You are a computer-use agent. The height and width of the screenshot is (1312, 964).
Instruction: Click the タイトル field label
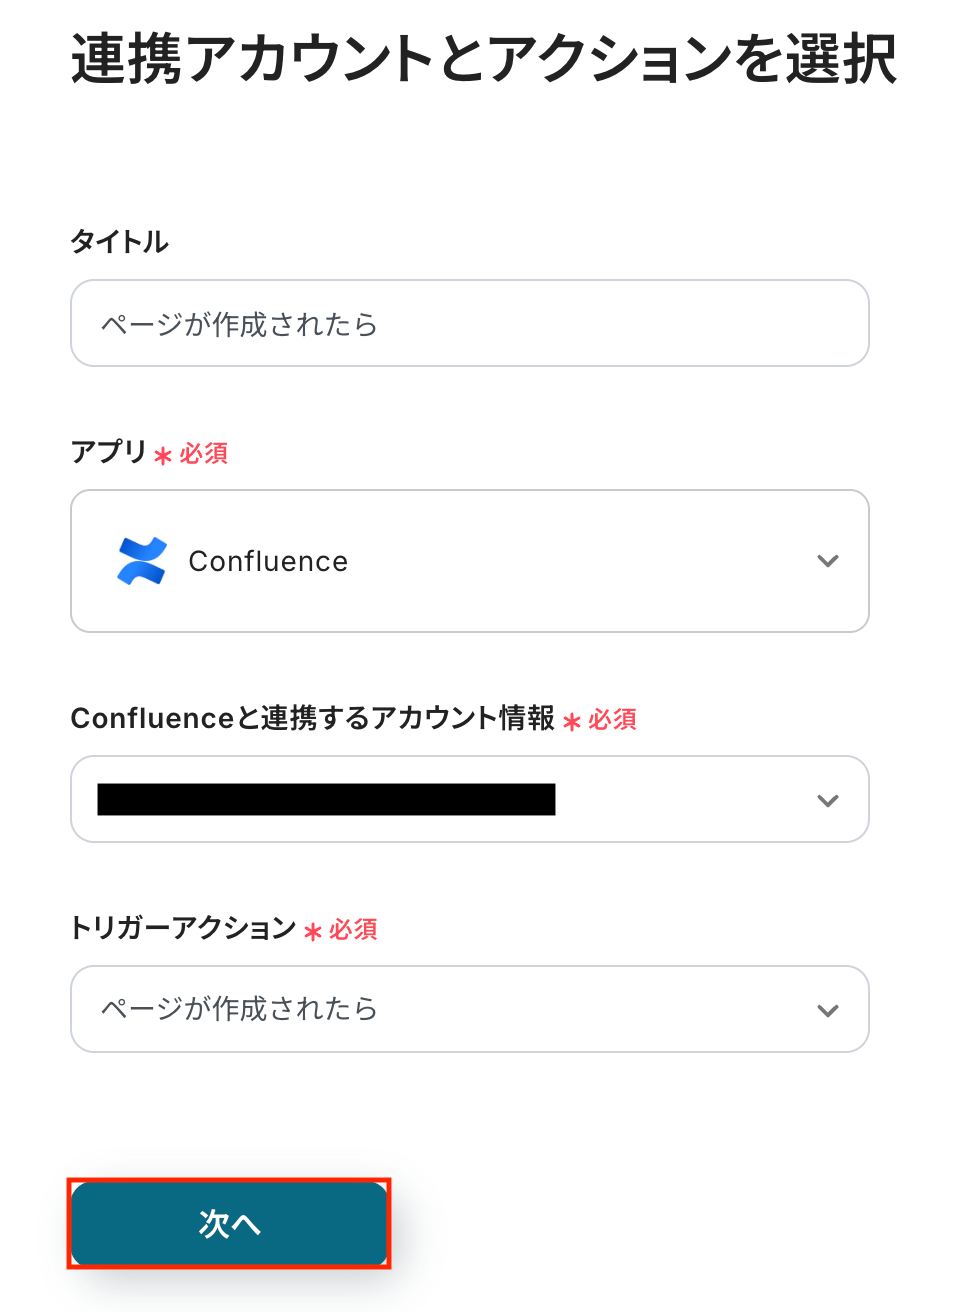point(120,242)
